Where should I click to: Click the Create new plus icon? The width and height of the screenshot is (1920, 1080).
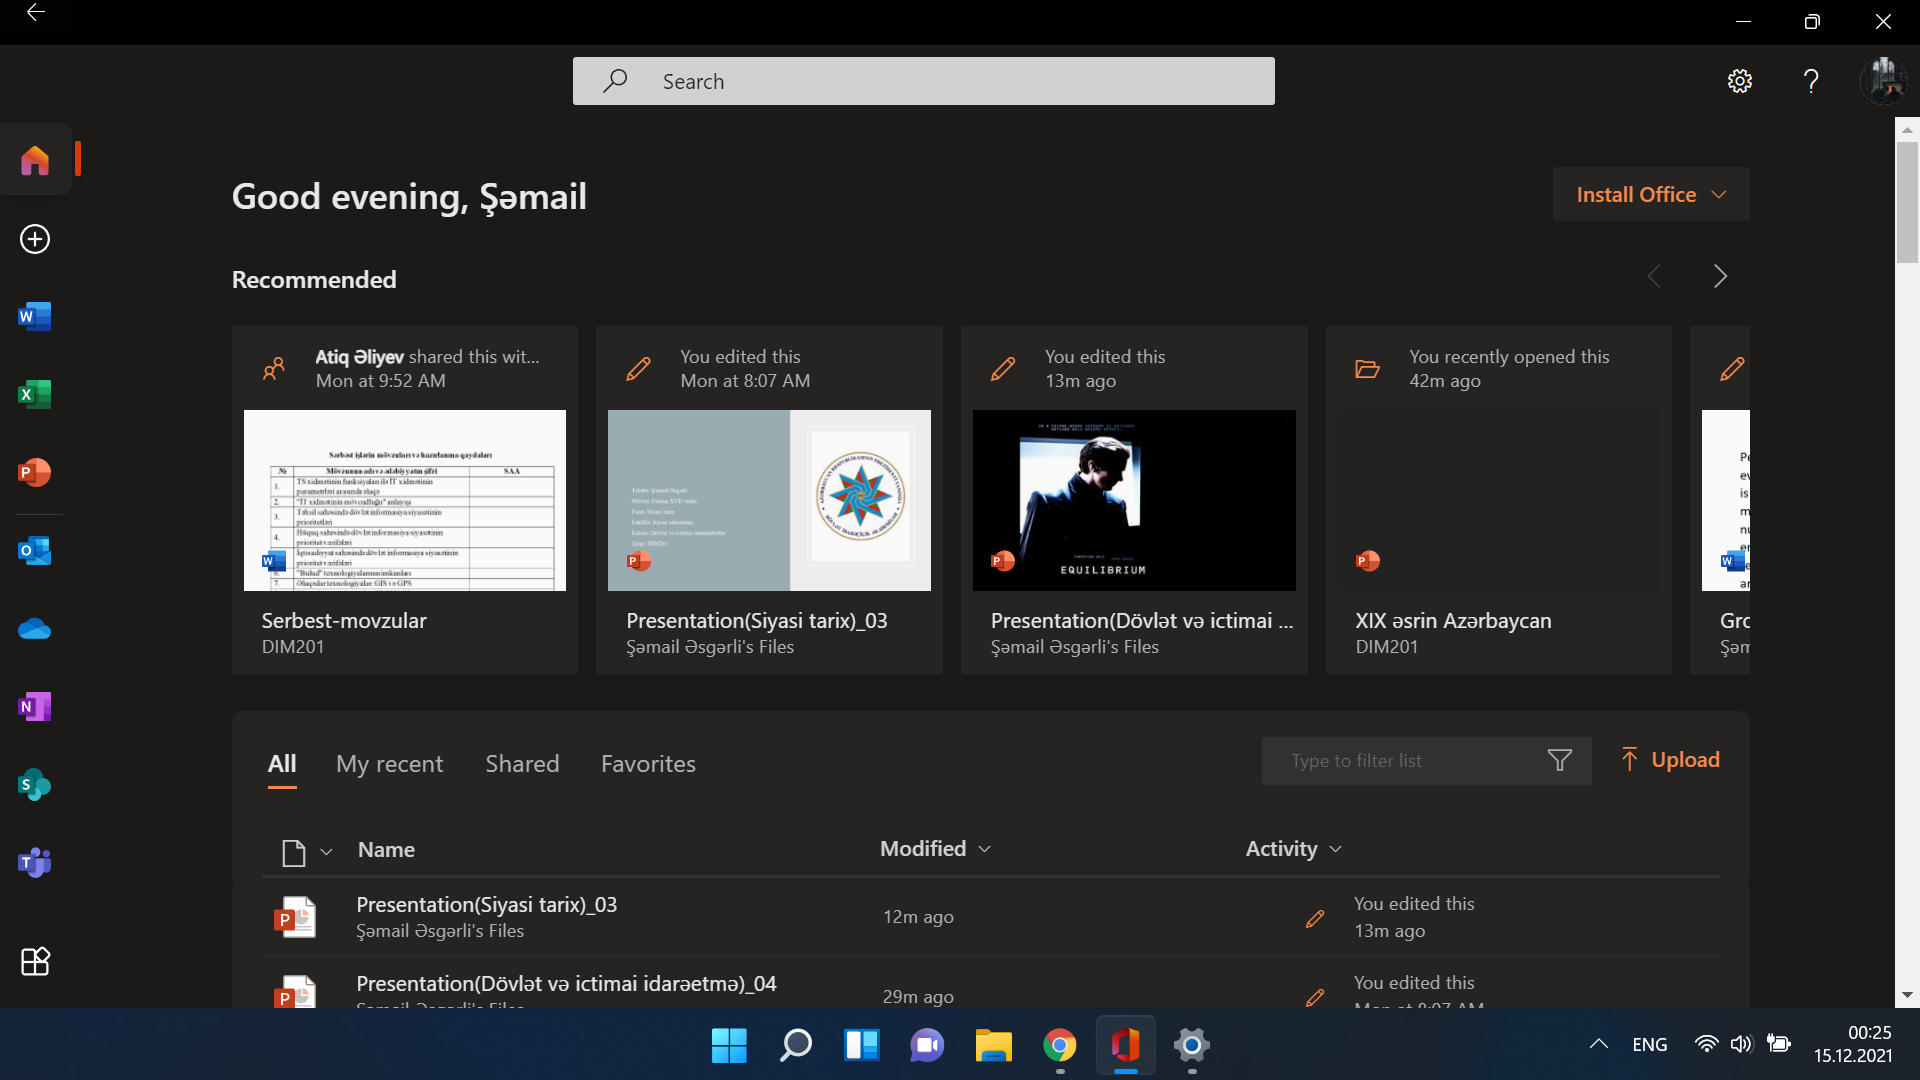pyautogui.click(x=35, y=239)
